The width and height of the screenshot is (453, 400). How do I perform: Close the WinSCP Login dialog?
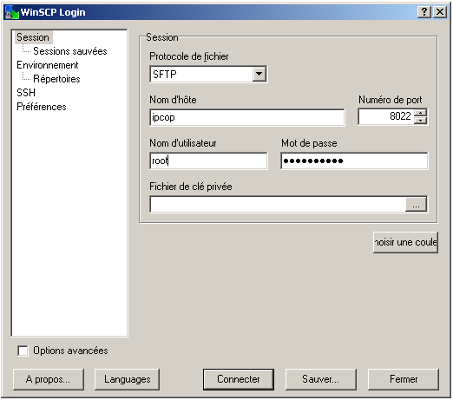point(440,12)
